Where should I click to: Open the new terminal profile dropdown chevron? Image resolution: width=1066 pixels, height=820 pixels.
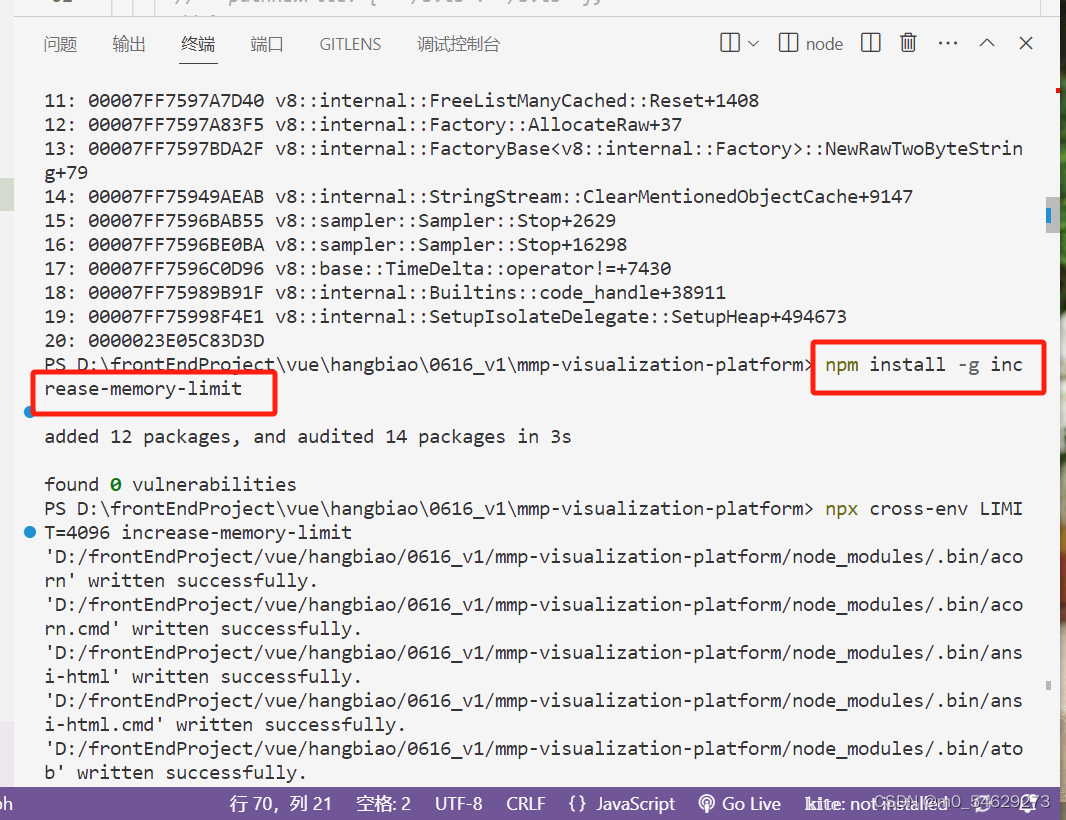click(753, 43)
